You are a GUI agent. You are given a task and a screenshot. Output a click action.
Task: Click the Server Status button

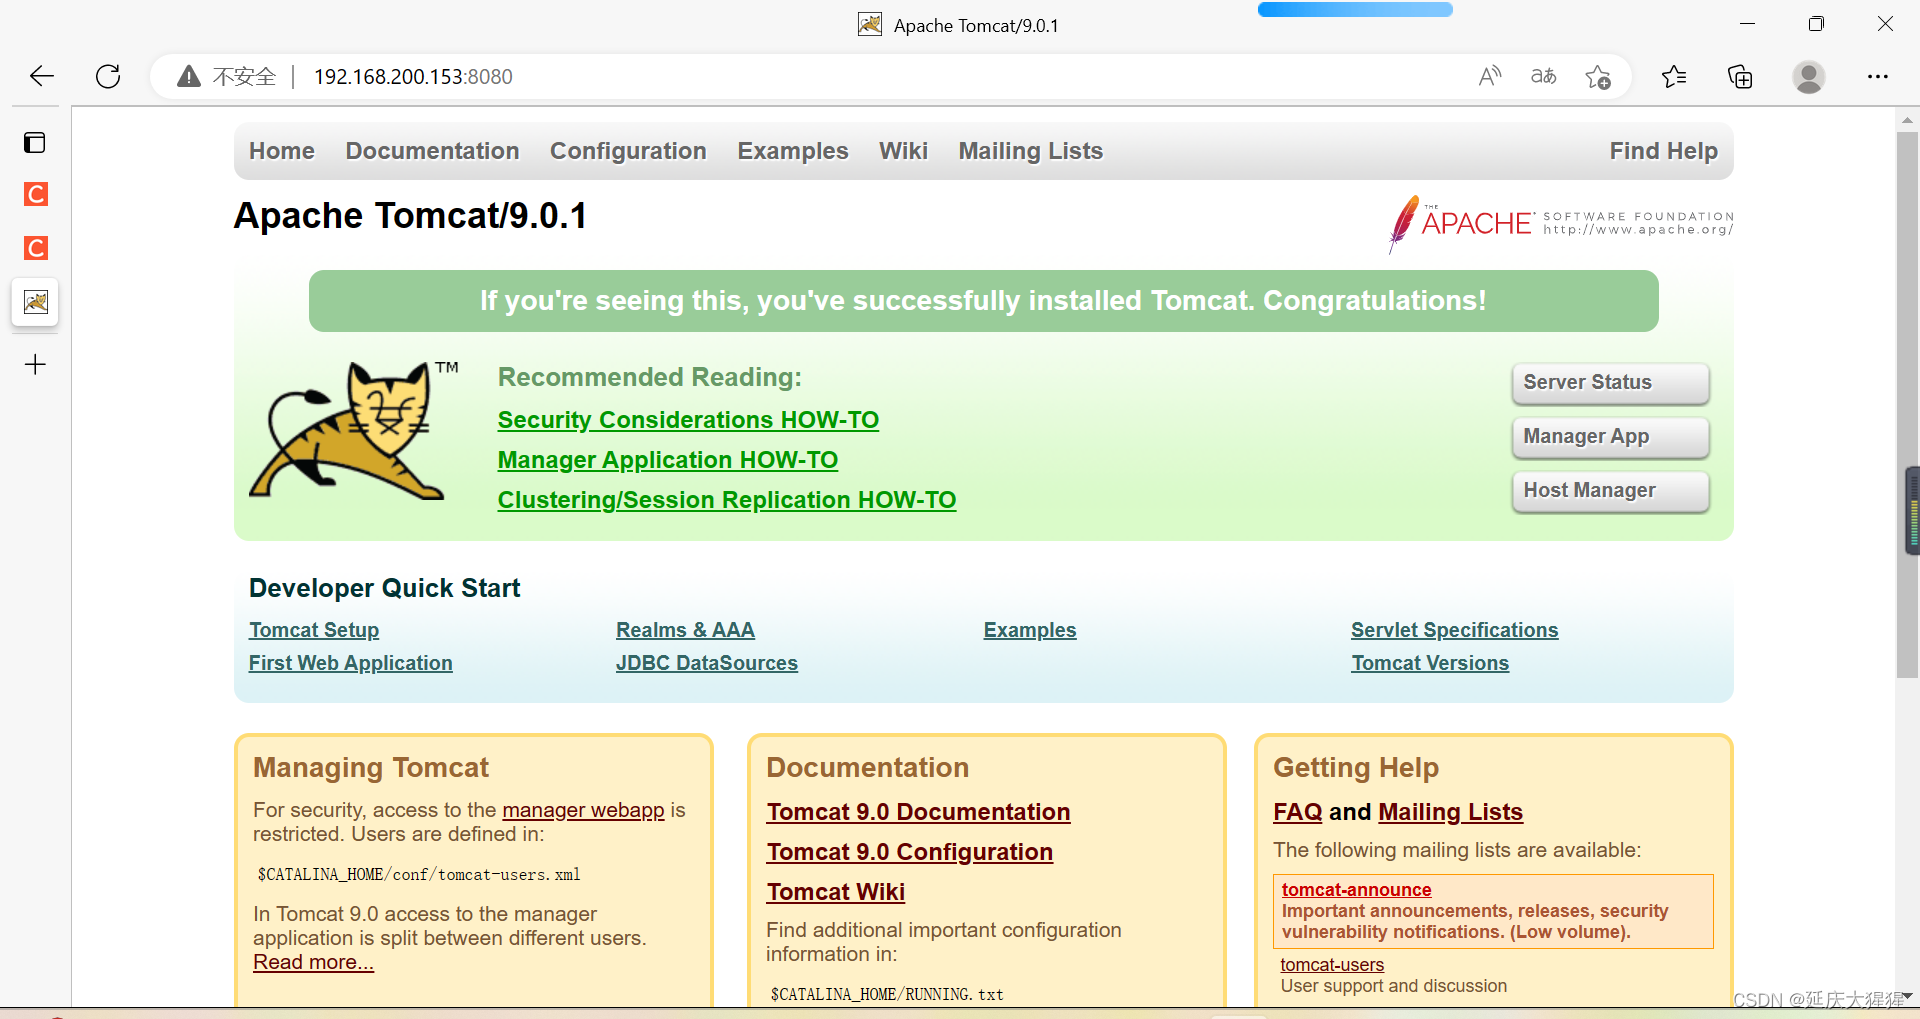pos(1610,383)
